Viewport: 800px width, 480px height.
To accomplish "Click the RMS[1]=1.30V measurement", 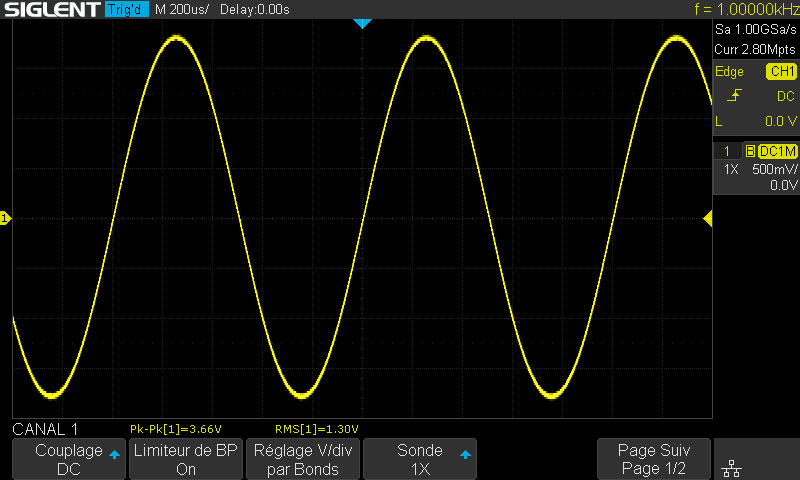I will (316, 429).
